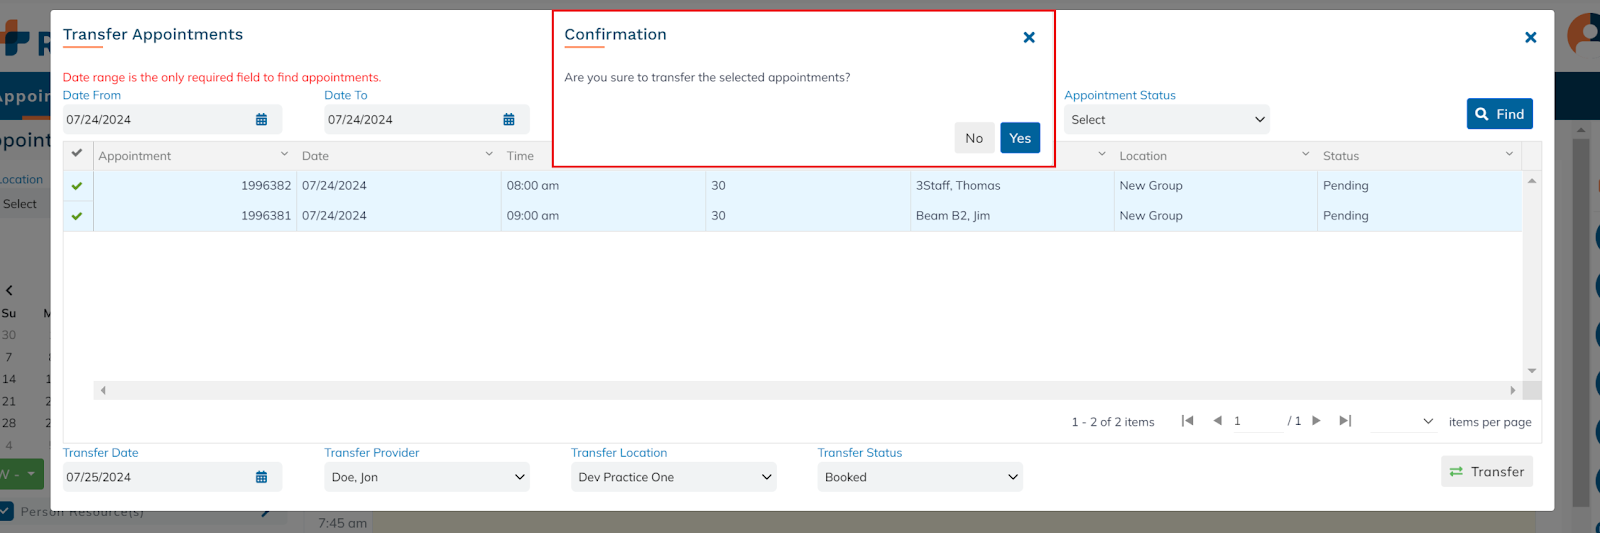Open the Status column header menu
Image resolution: width=1600 pixels, height=533 pixels.
pyautogui.click(x=1509, y=155)
